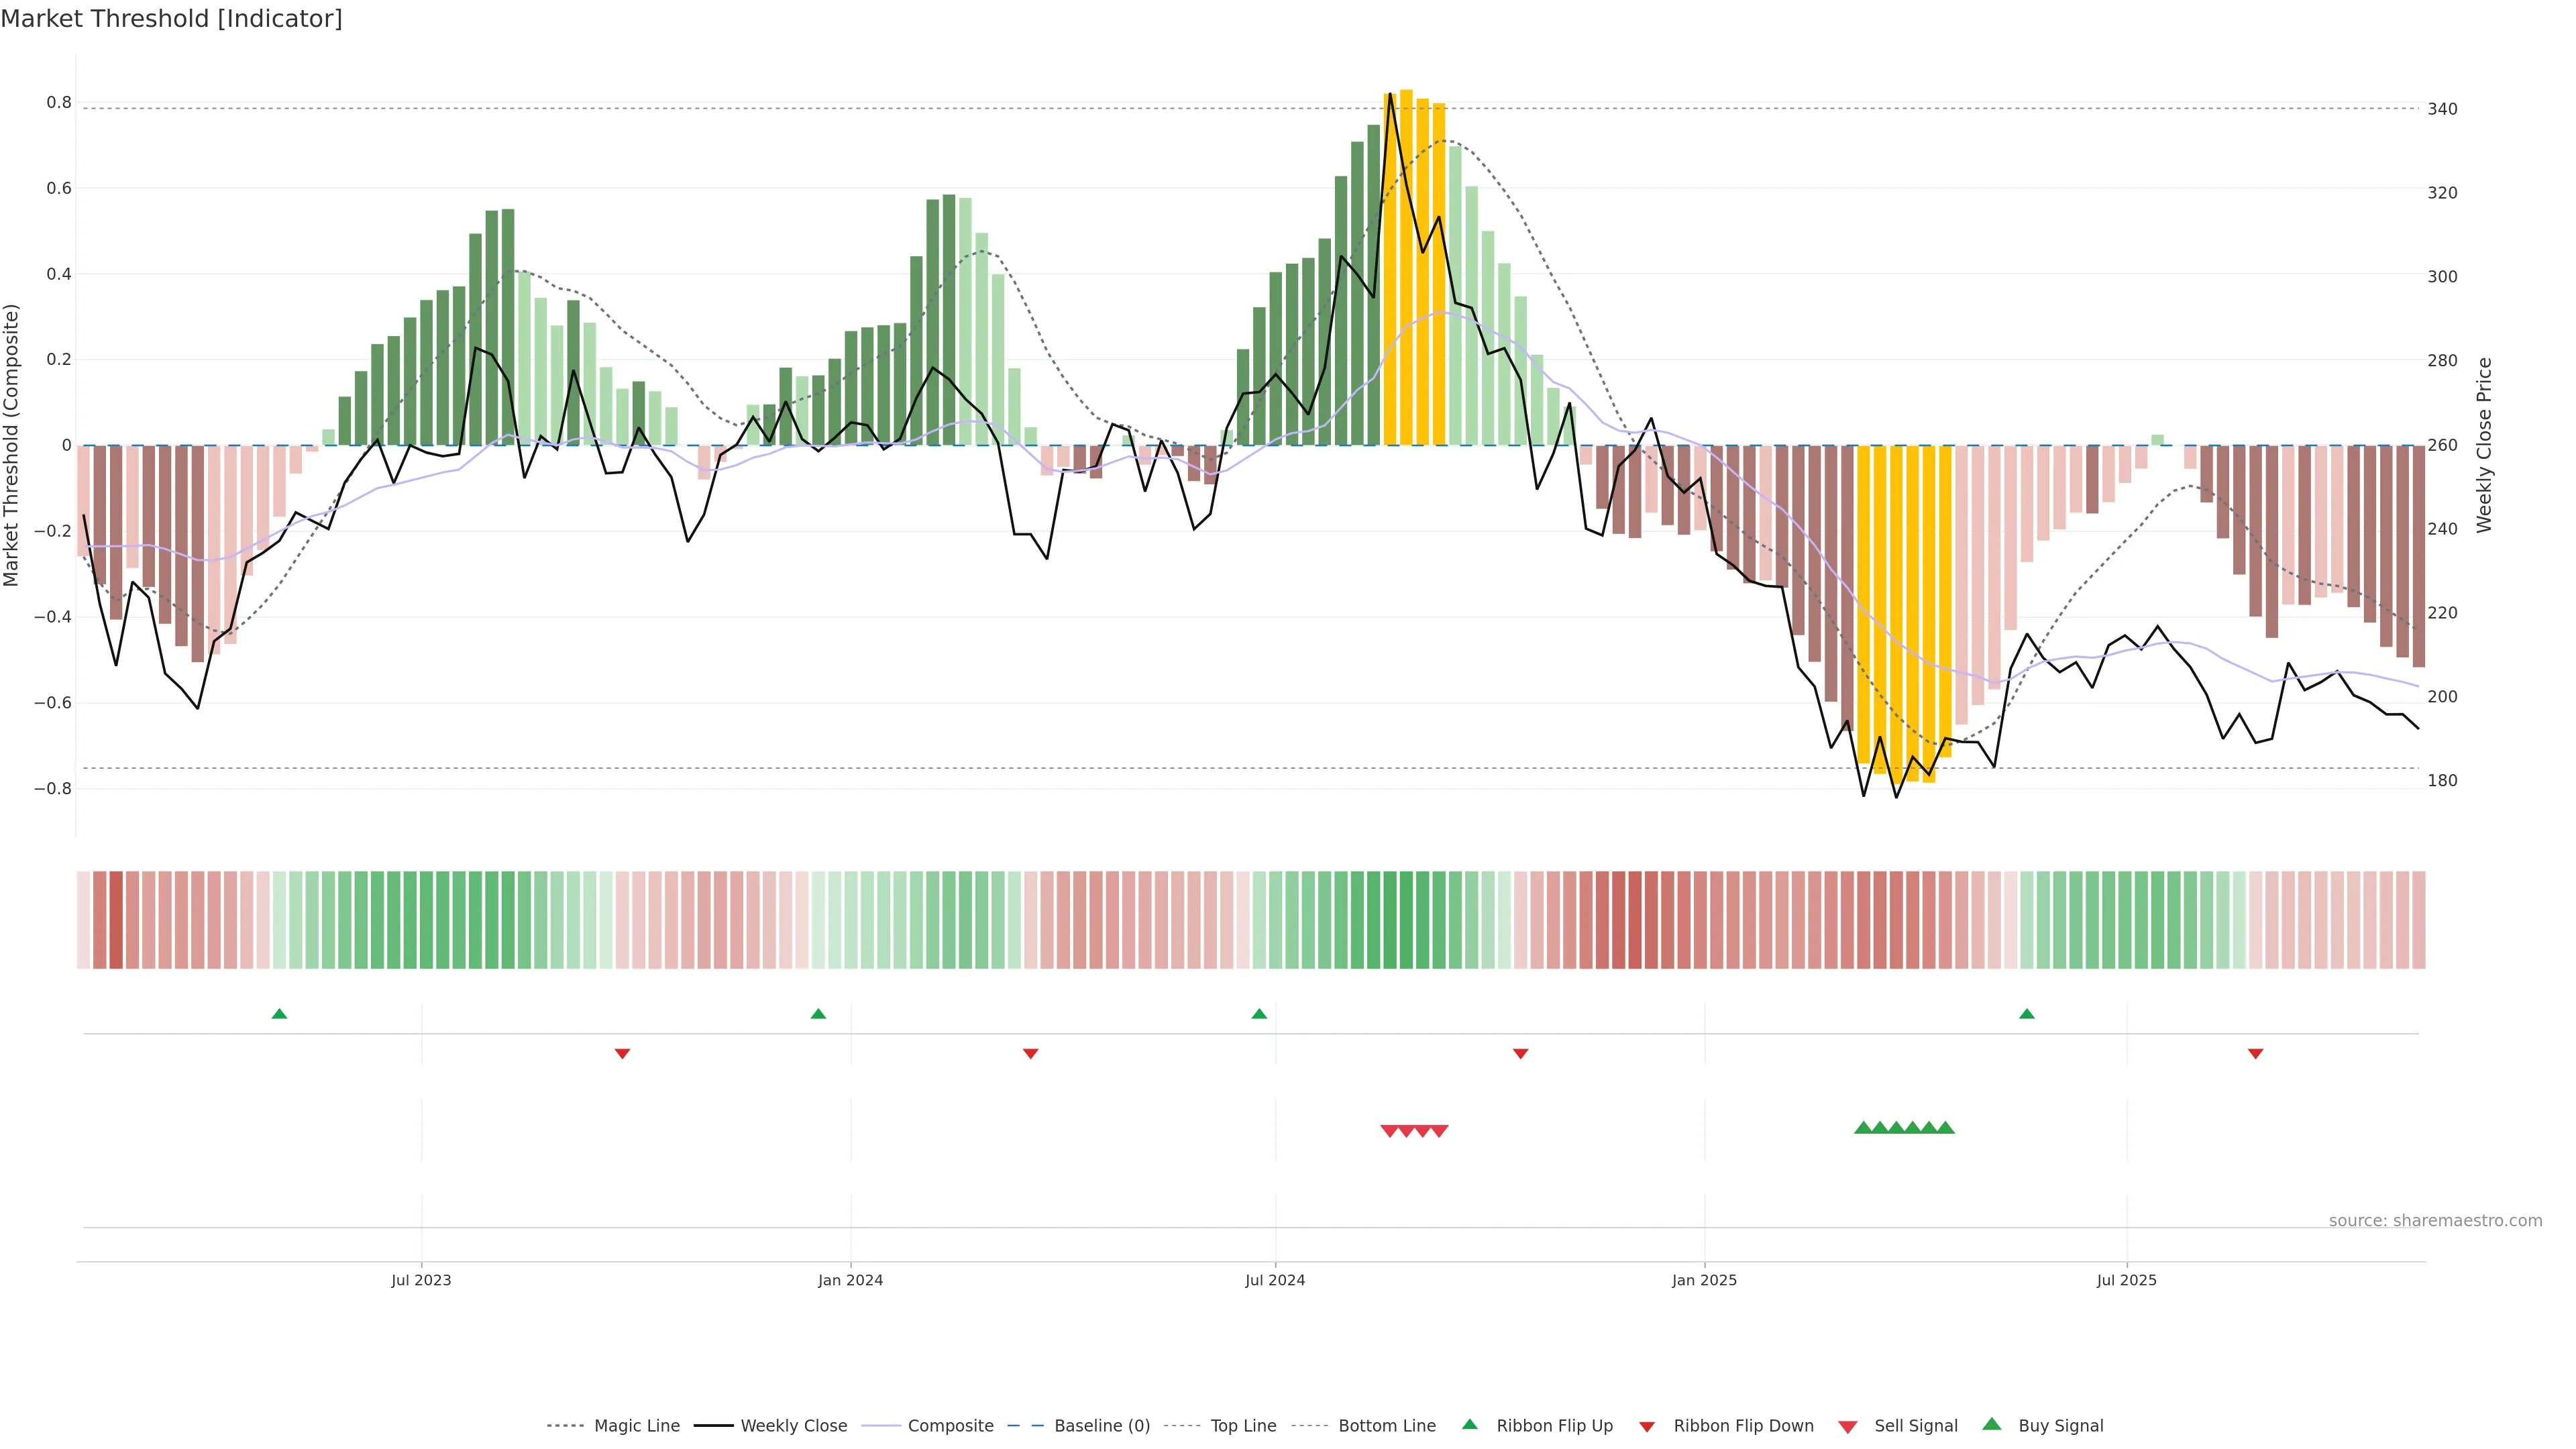Click the ribbon flip down marker after Jul 2025
The height and width of the screenshot is (1449, 2576).
(x=2255, y=1053)
